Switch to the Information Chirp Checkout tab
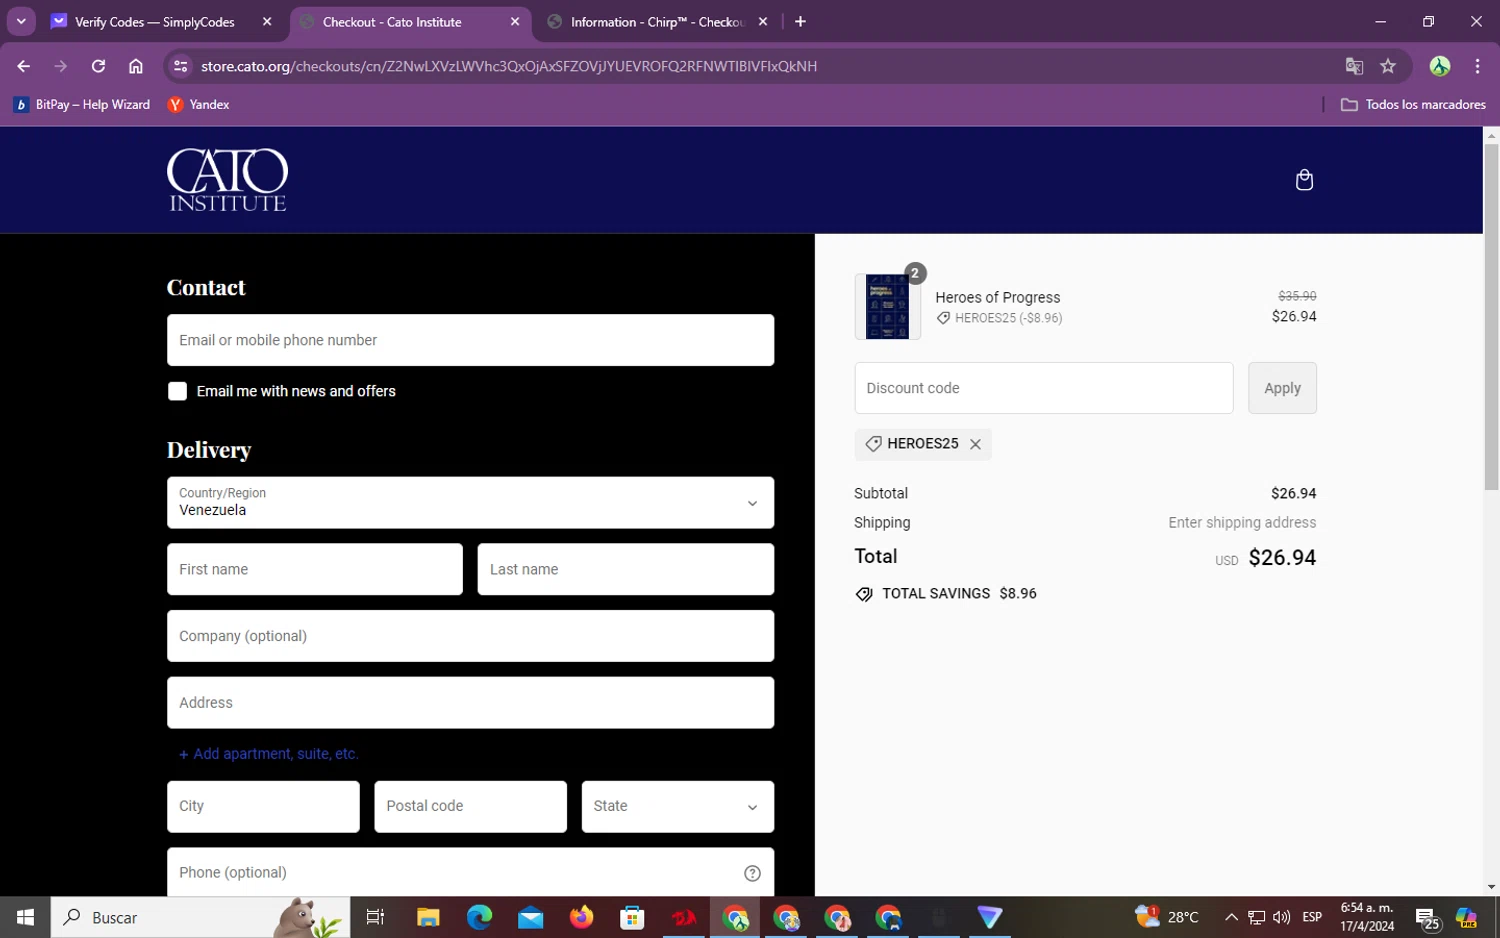The height and width of the screenshot is (938, 1500). 658,21
